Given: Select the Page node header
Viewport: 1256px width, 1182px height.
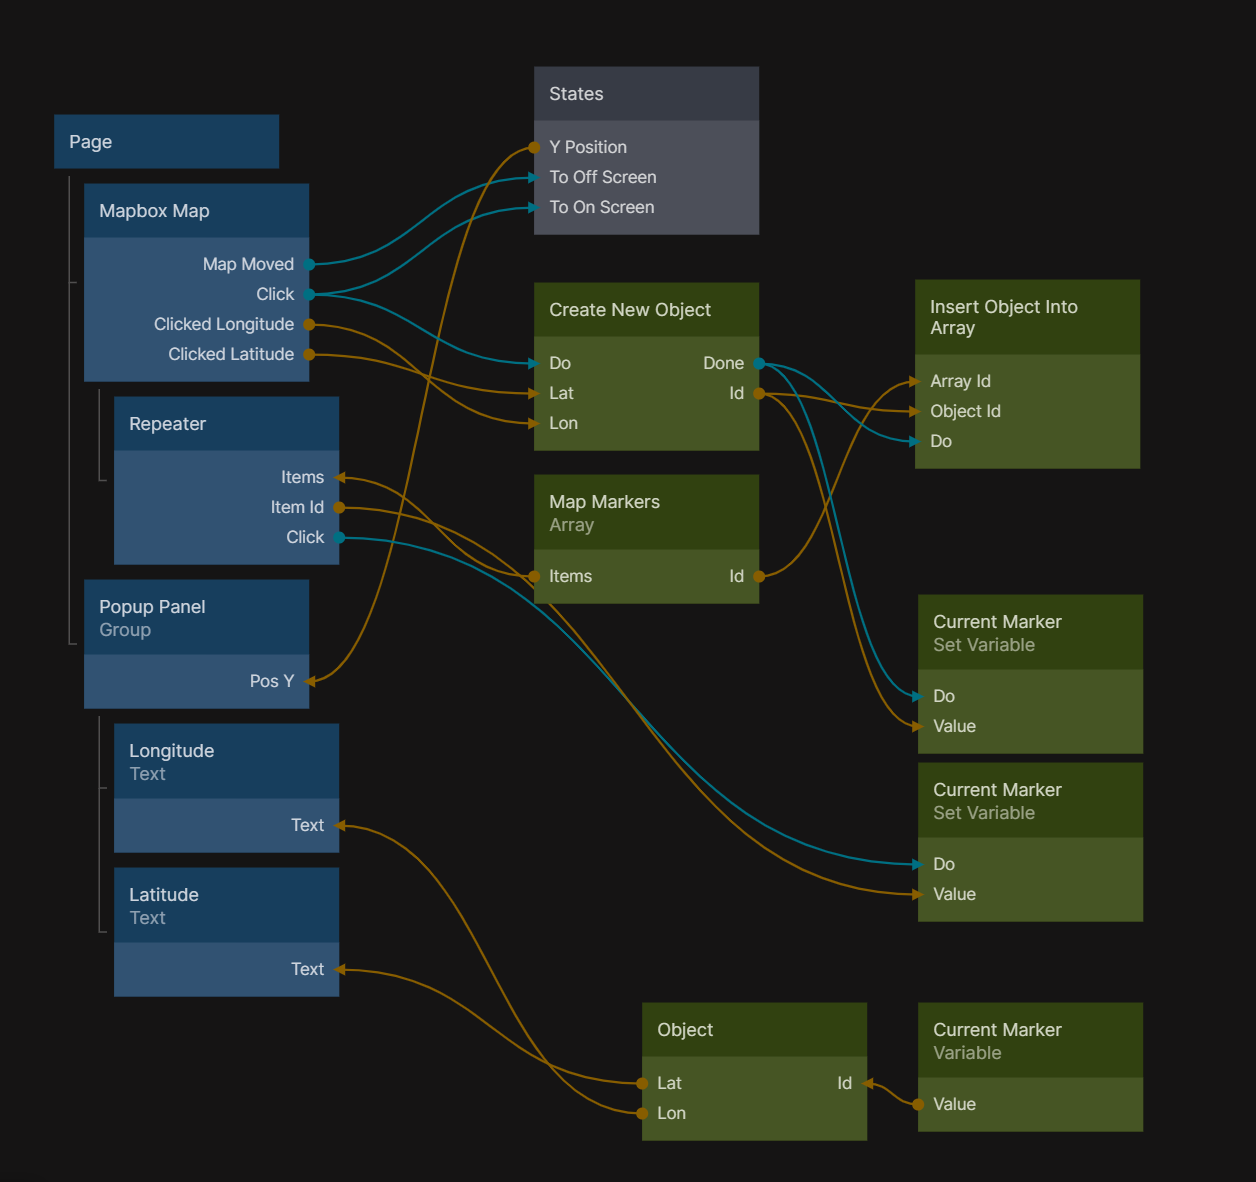Looking at the screenshot, I should pyautogui.click(x=166, y=142).
